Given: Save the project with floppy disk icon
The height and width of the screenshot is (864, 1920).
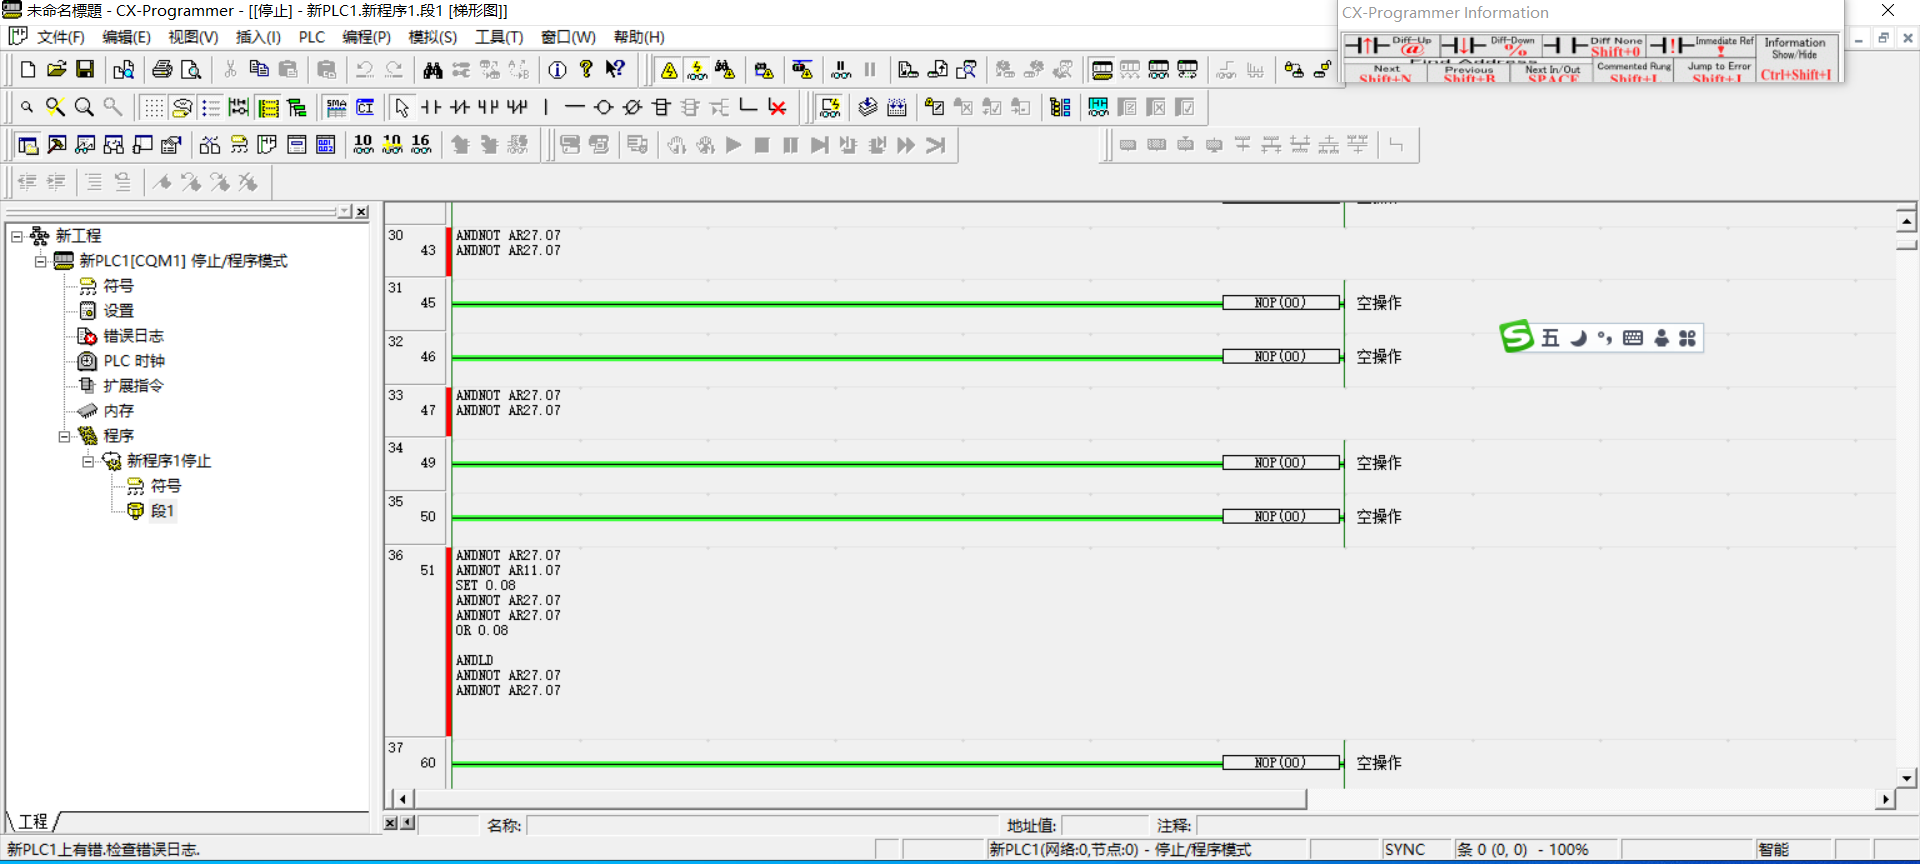Looking at the screenshot, I should [x=85, y=69].
